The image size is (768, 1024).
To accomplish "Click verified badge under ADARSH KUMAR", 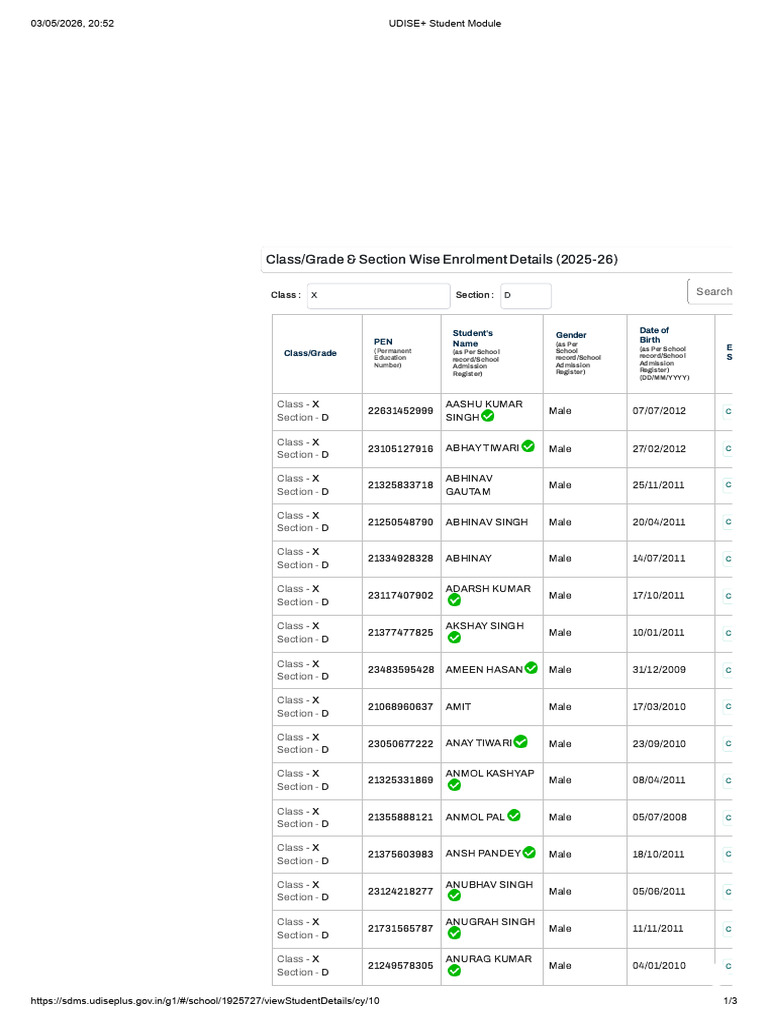I will pos(455,601).
